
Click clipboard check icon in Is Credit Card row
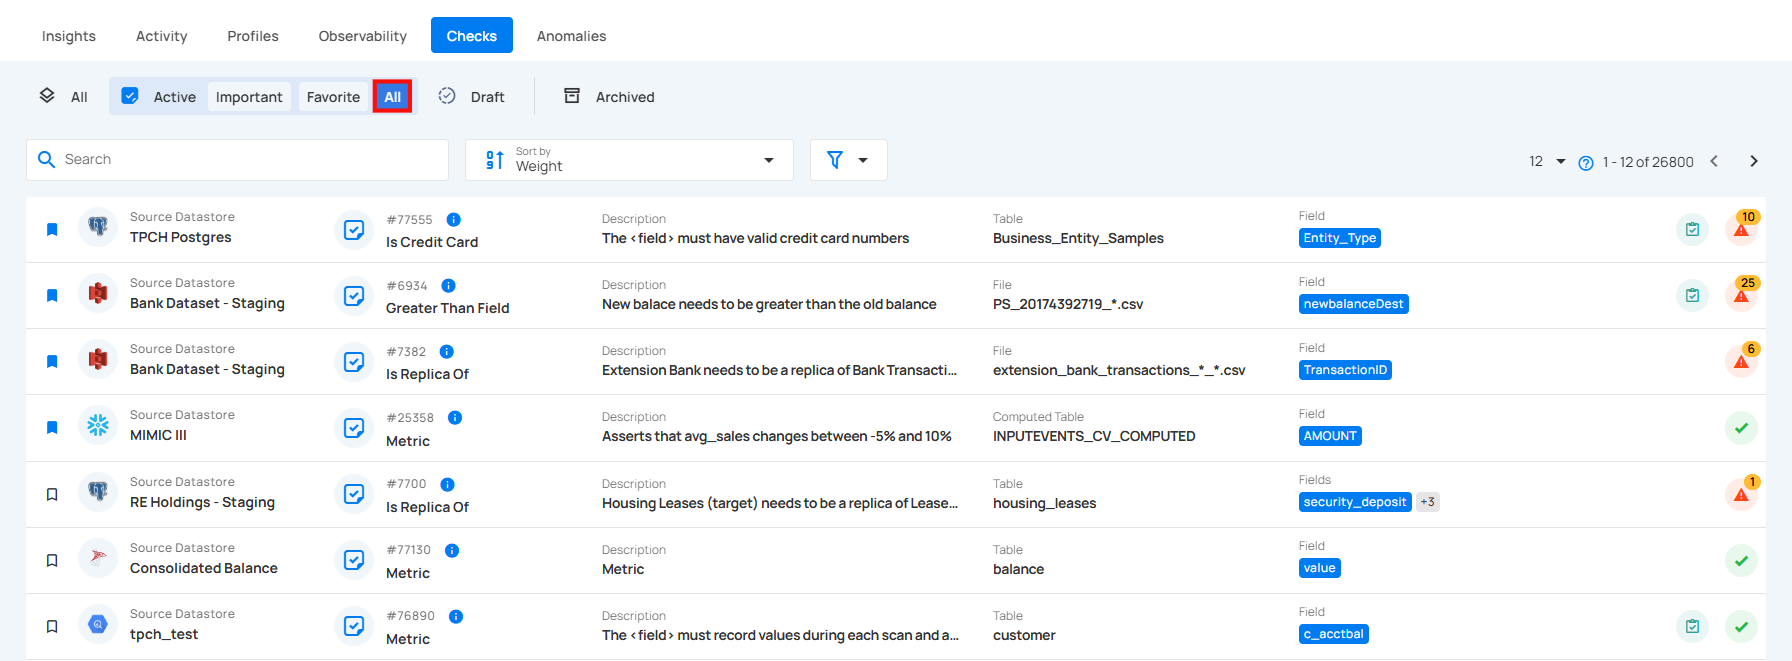[1692, 229]
